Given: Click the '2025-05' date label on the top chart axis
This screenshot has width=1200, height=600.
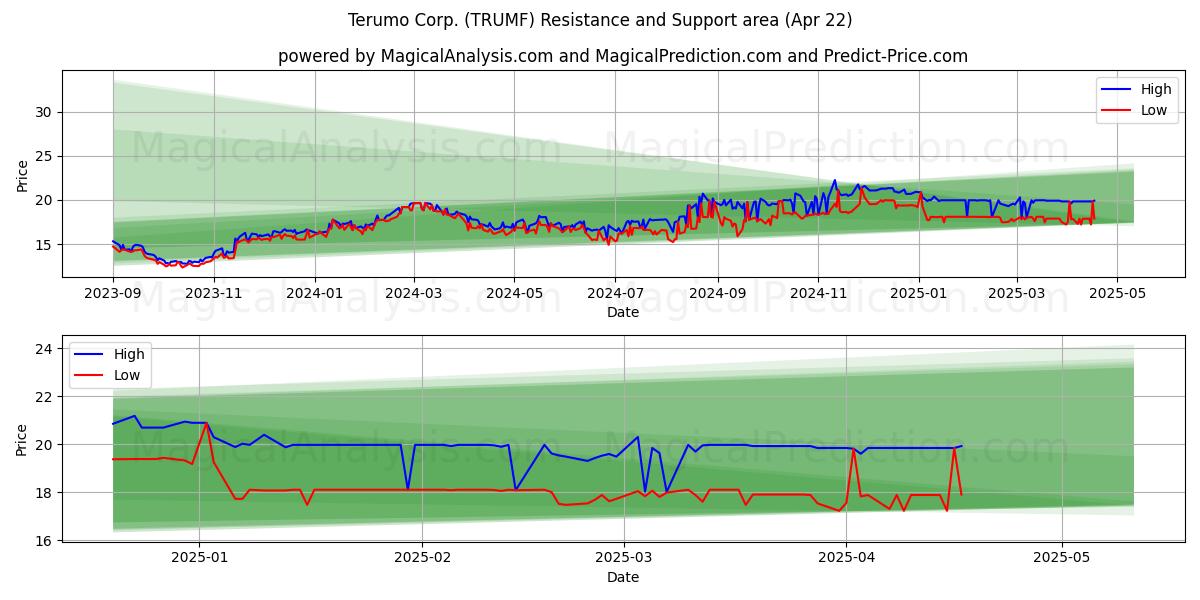Looking at the screenshot, I should pos(1117,294).
